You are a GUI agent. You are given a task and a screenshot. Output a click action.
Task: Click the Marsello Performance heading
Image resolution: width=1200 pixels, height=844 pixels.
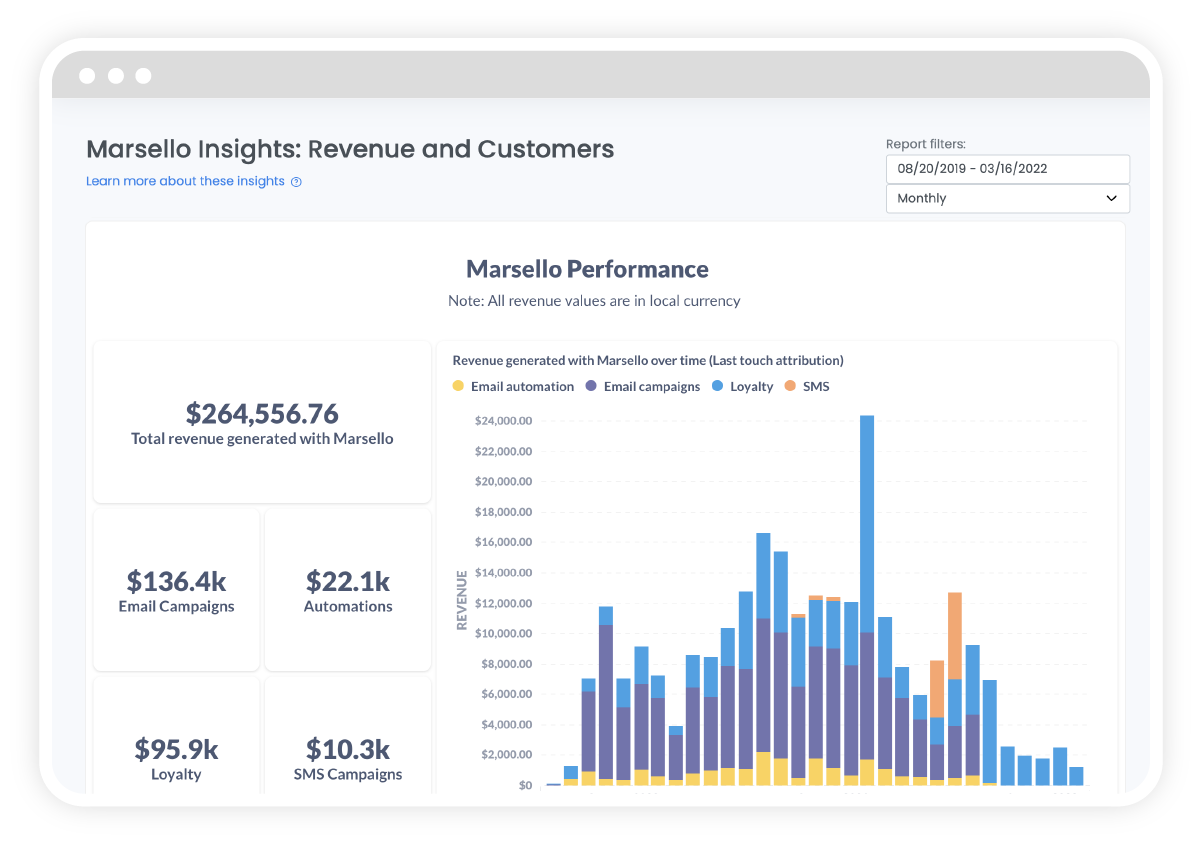(x=587, y=269)
